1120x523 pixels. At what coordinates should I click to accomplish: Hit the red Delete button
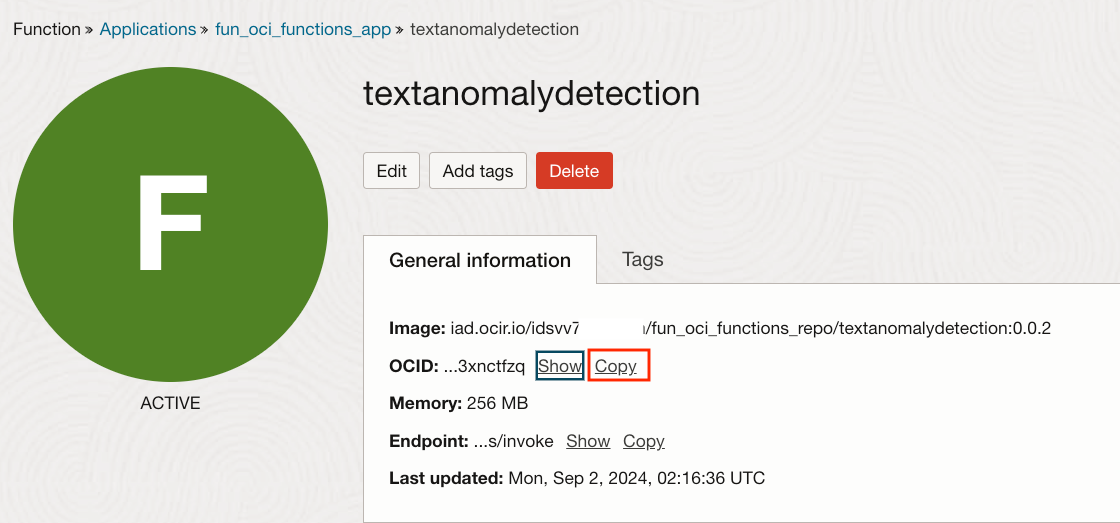coord(574,171)
